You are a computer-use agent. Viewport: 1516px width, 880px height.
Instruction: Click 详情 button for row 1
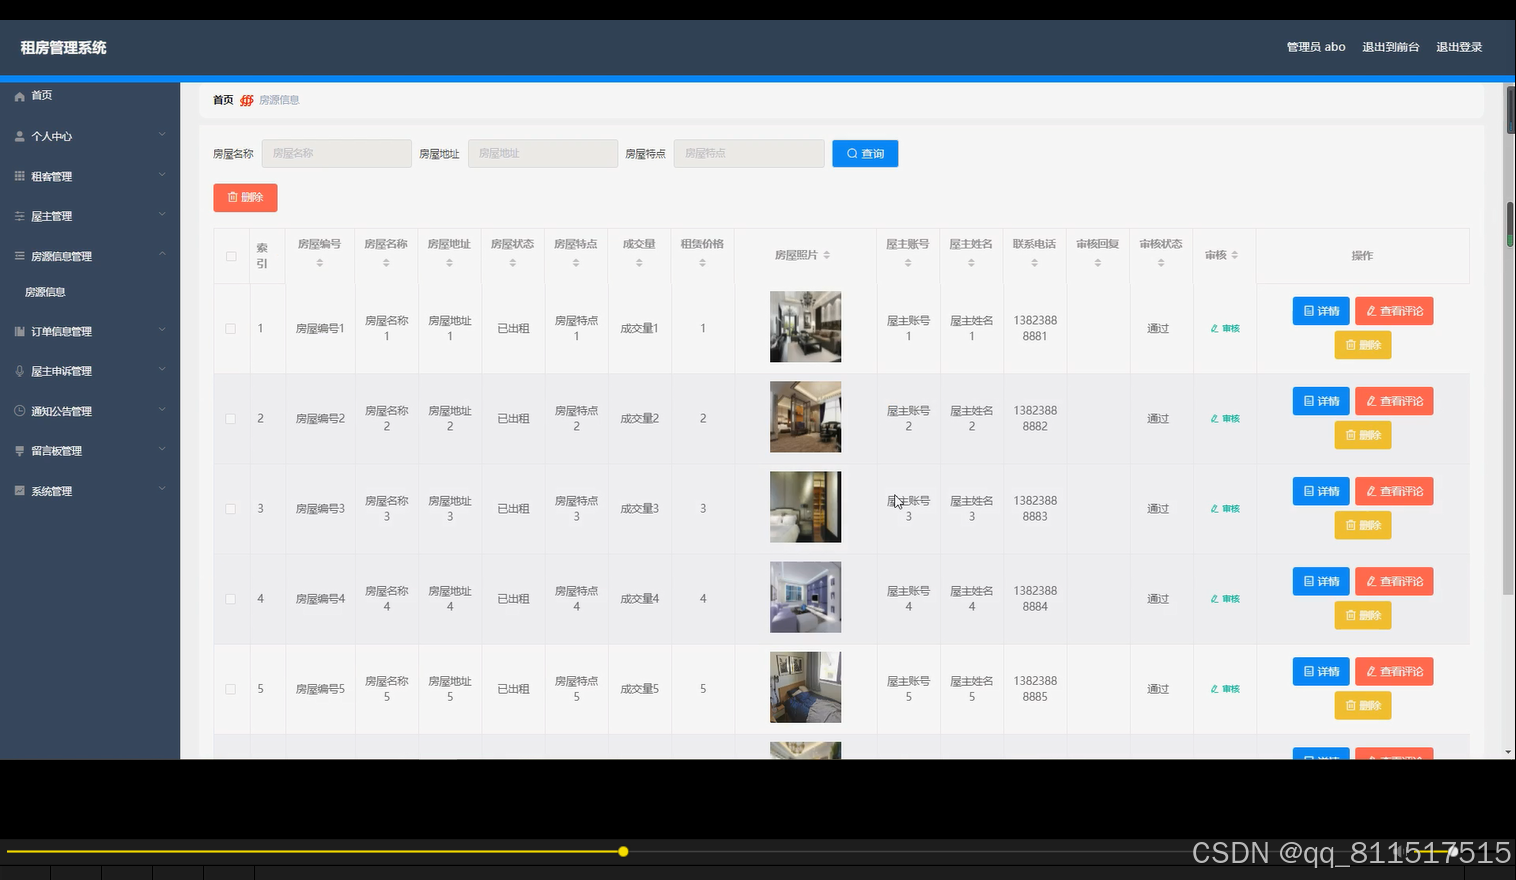pyautogui.click(x=1321, y=311)
